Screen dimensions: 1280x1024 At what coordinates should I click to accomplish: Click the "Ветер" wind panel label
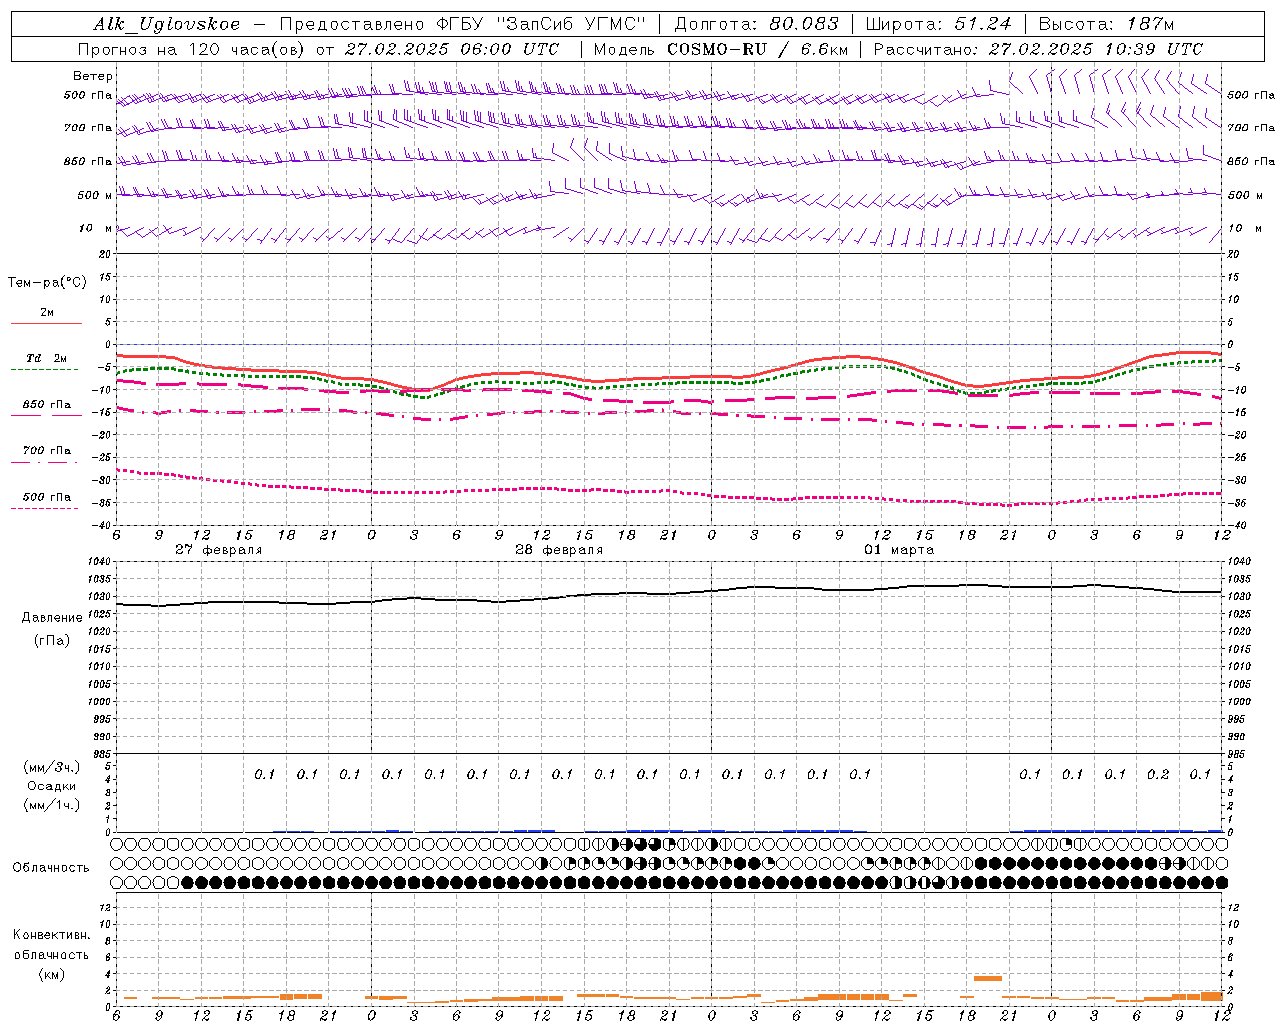(93, 76)
